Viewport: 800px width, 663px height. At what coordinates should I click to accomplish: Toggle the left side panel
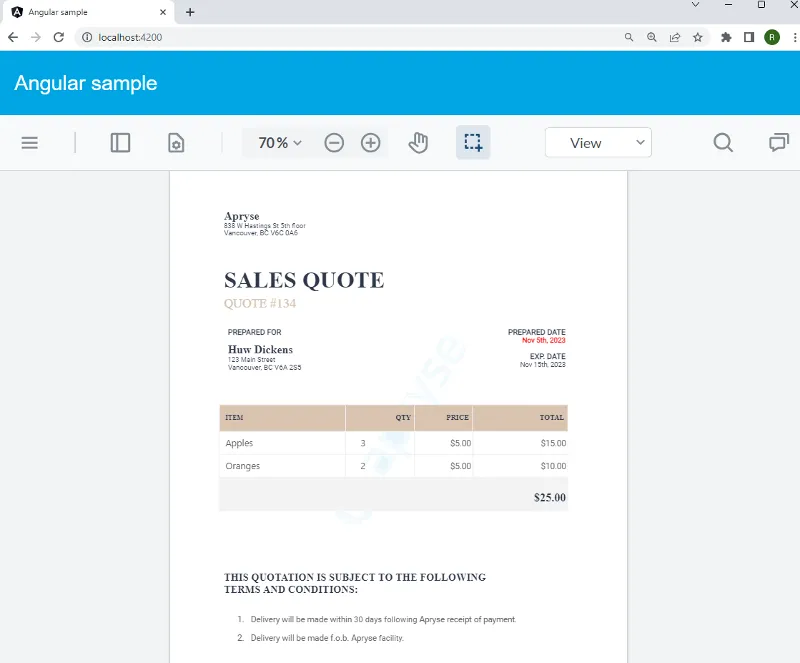[120, 143]
